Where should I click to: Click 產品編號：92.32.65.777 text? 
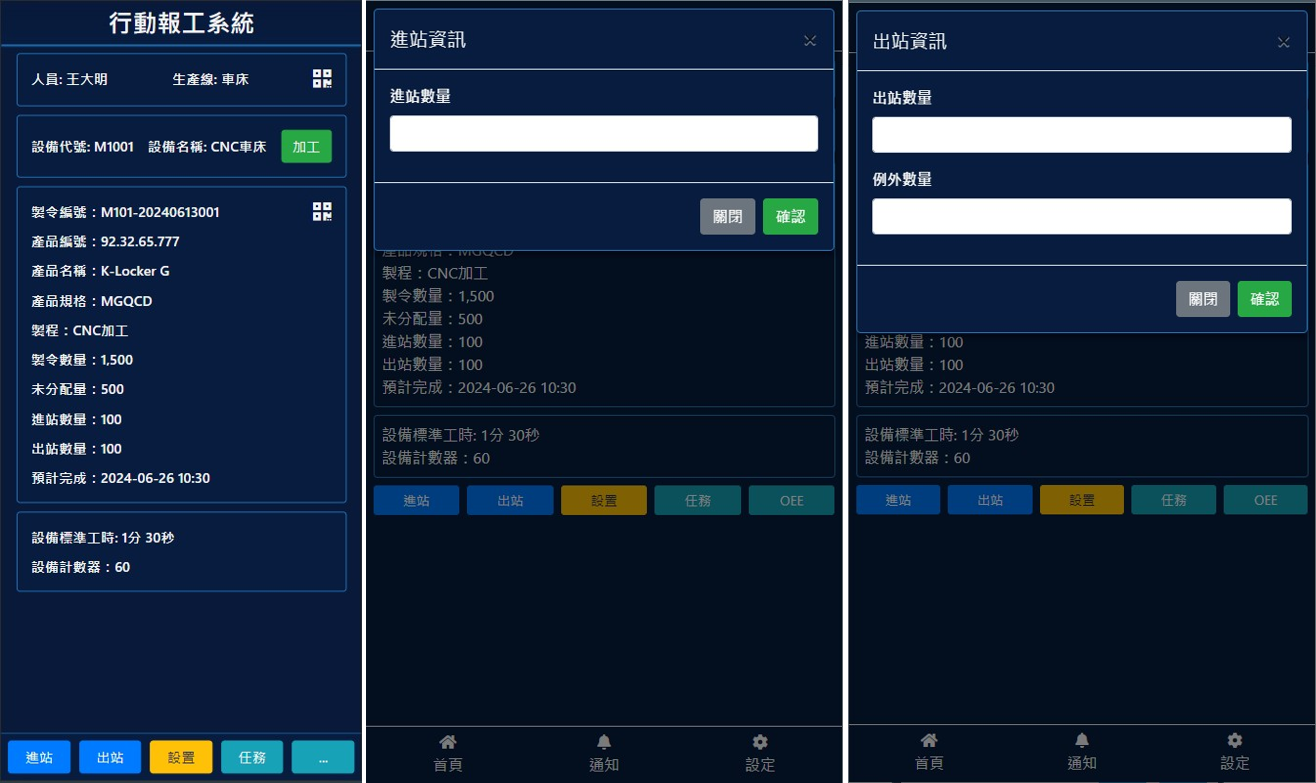tap(106, 242)
